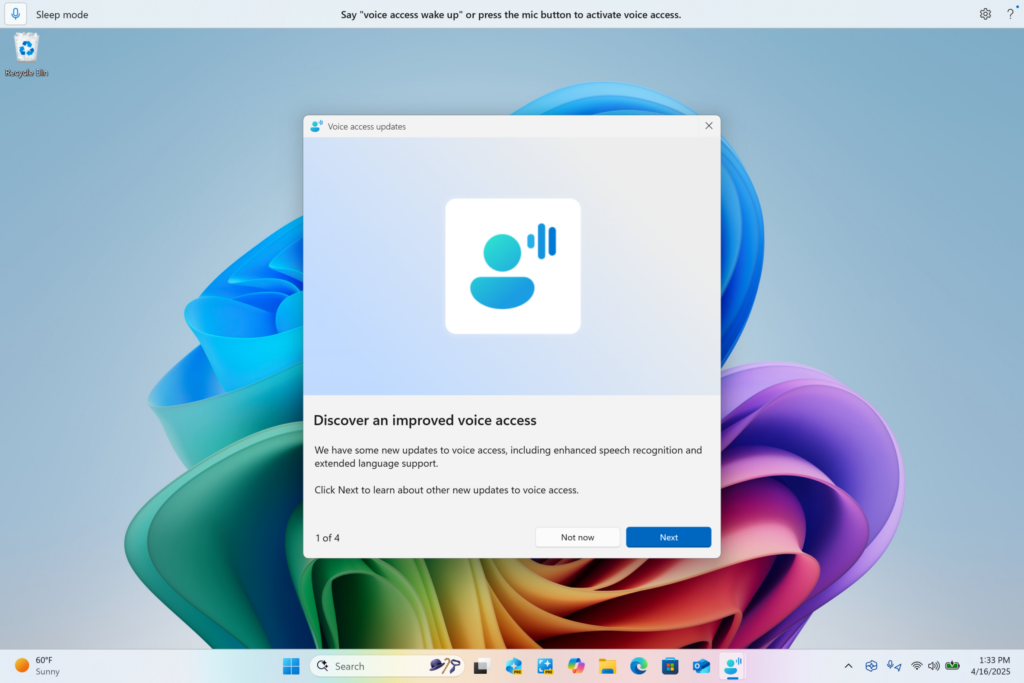Click the Windows Start button
This screenshot has height=683, width=1024.
tap(291, 665)
